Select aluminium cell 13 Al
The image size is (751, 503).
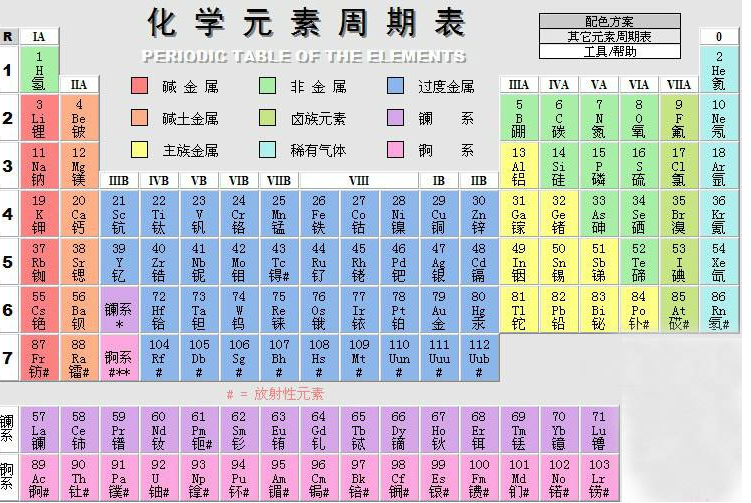coord(519,166)
